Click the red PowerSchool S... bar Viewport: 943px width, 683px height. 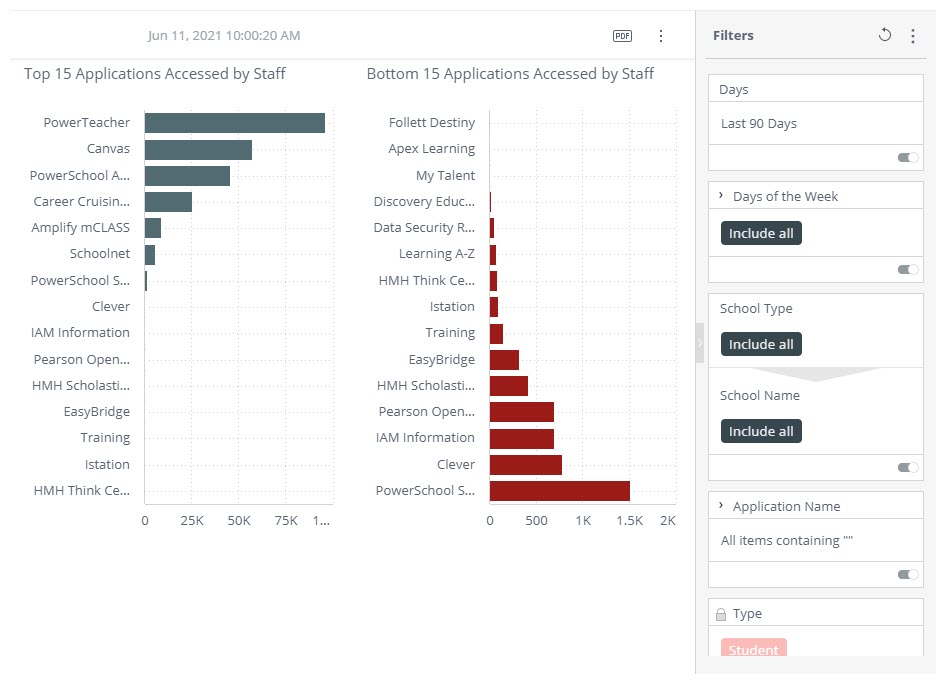pyautogui.click(x=560, y=491)
